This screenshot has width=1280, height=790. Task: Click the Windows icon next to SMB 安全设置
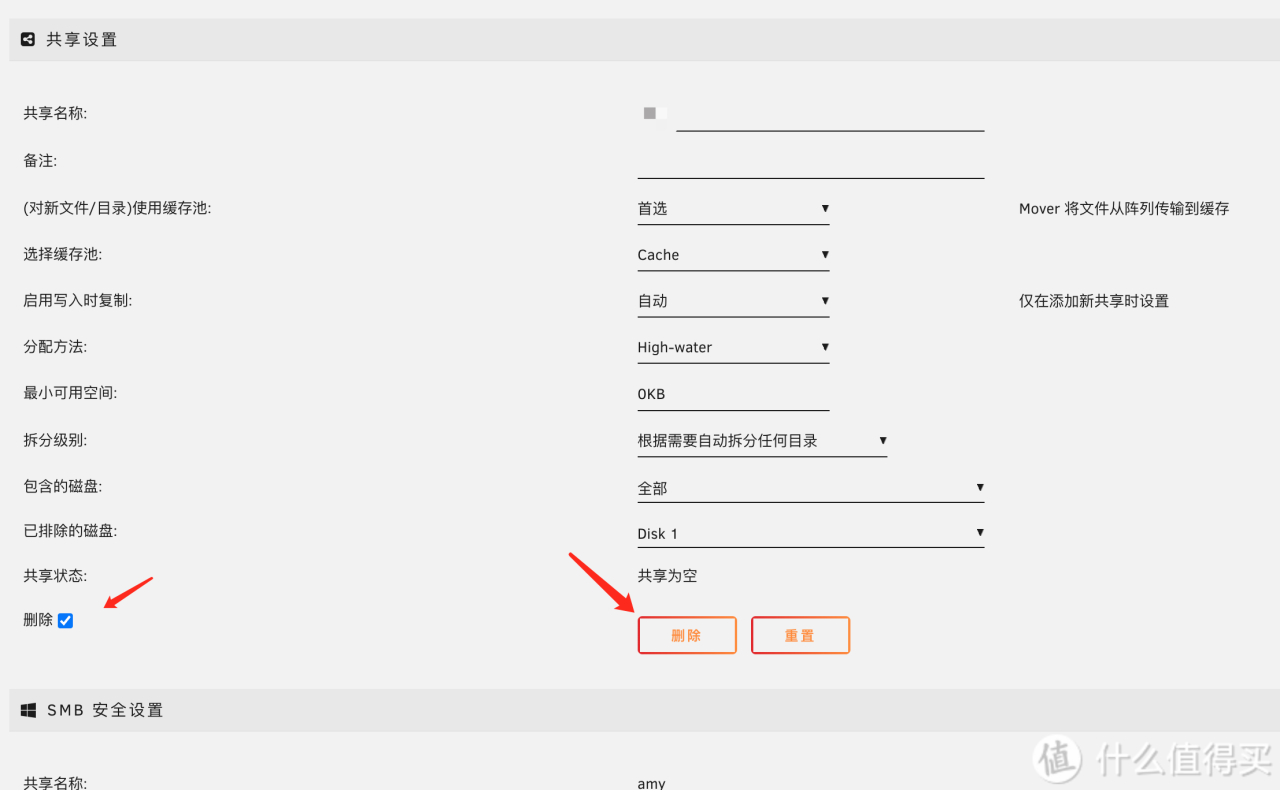point(27,710)
